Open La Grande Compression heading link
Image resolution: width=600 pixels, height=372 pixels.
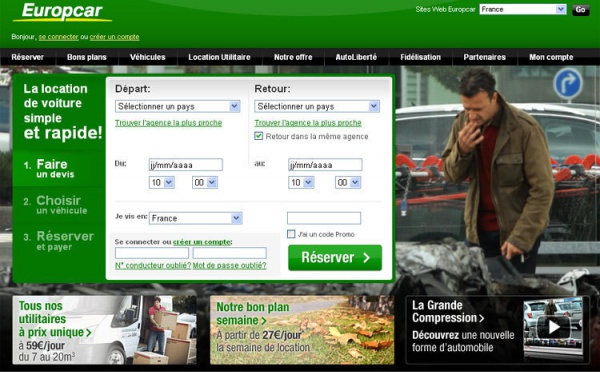pyautogui.click(x=448, y=312)
